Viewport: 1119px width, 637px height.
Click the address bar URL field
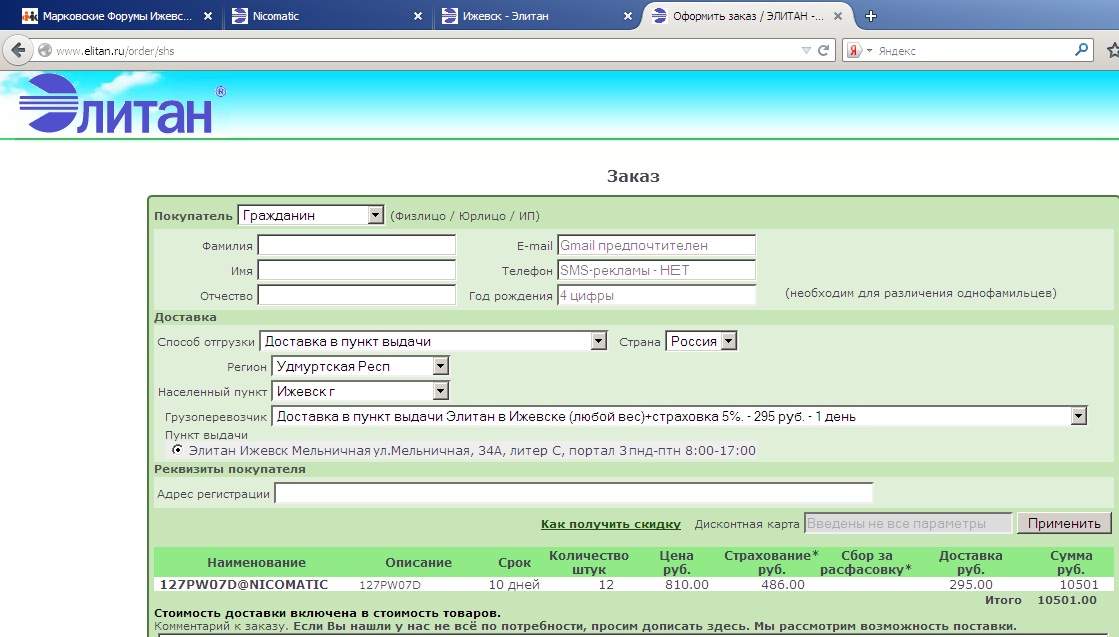click(425, 51)
